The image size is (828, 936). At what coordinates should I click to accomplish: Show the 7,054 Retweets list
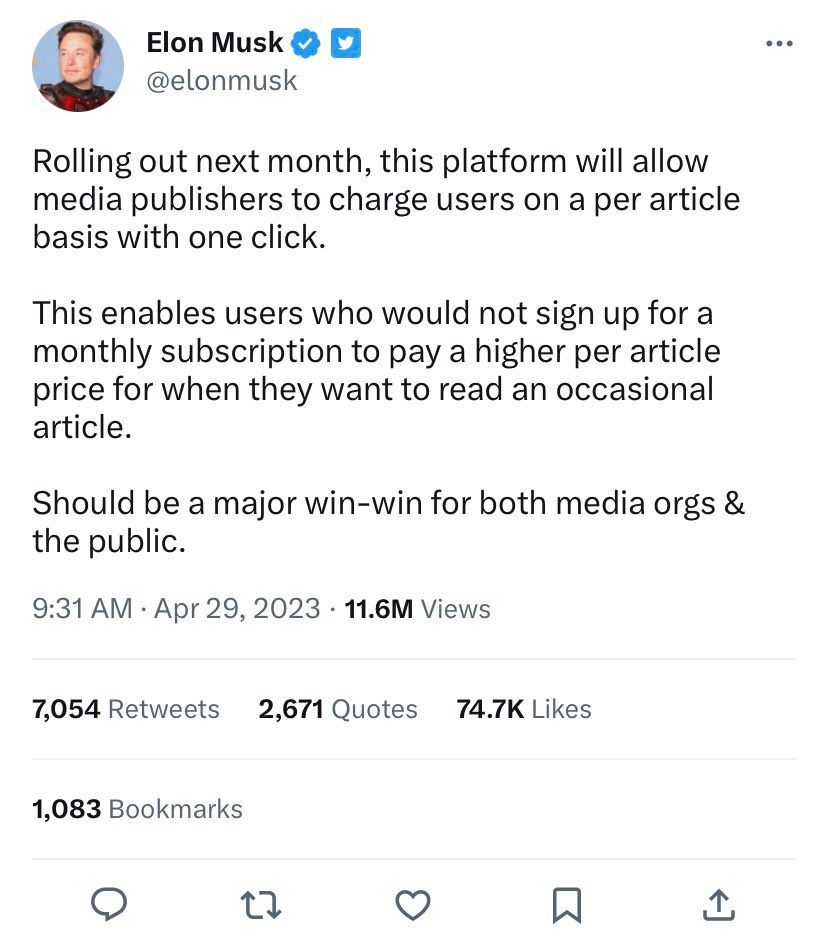point(126,709)
